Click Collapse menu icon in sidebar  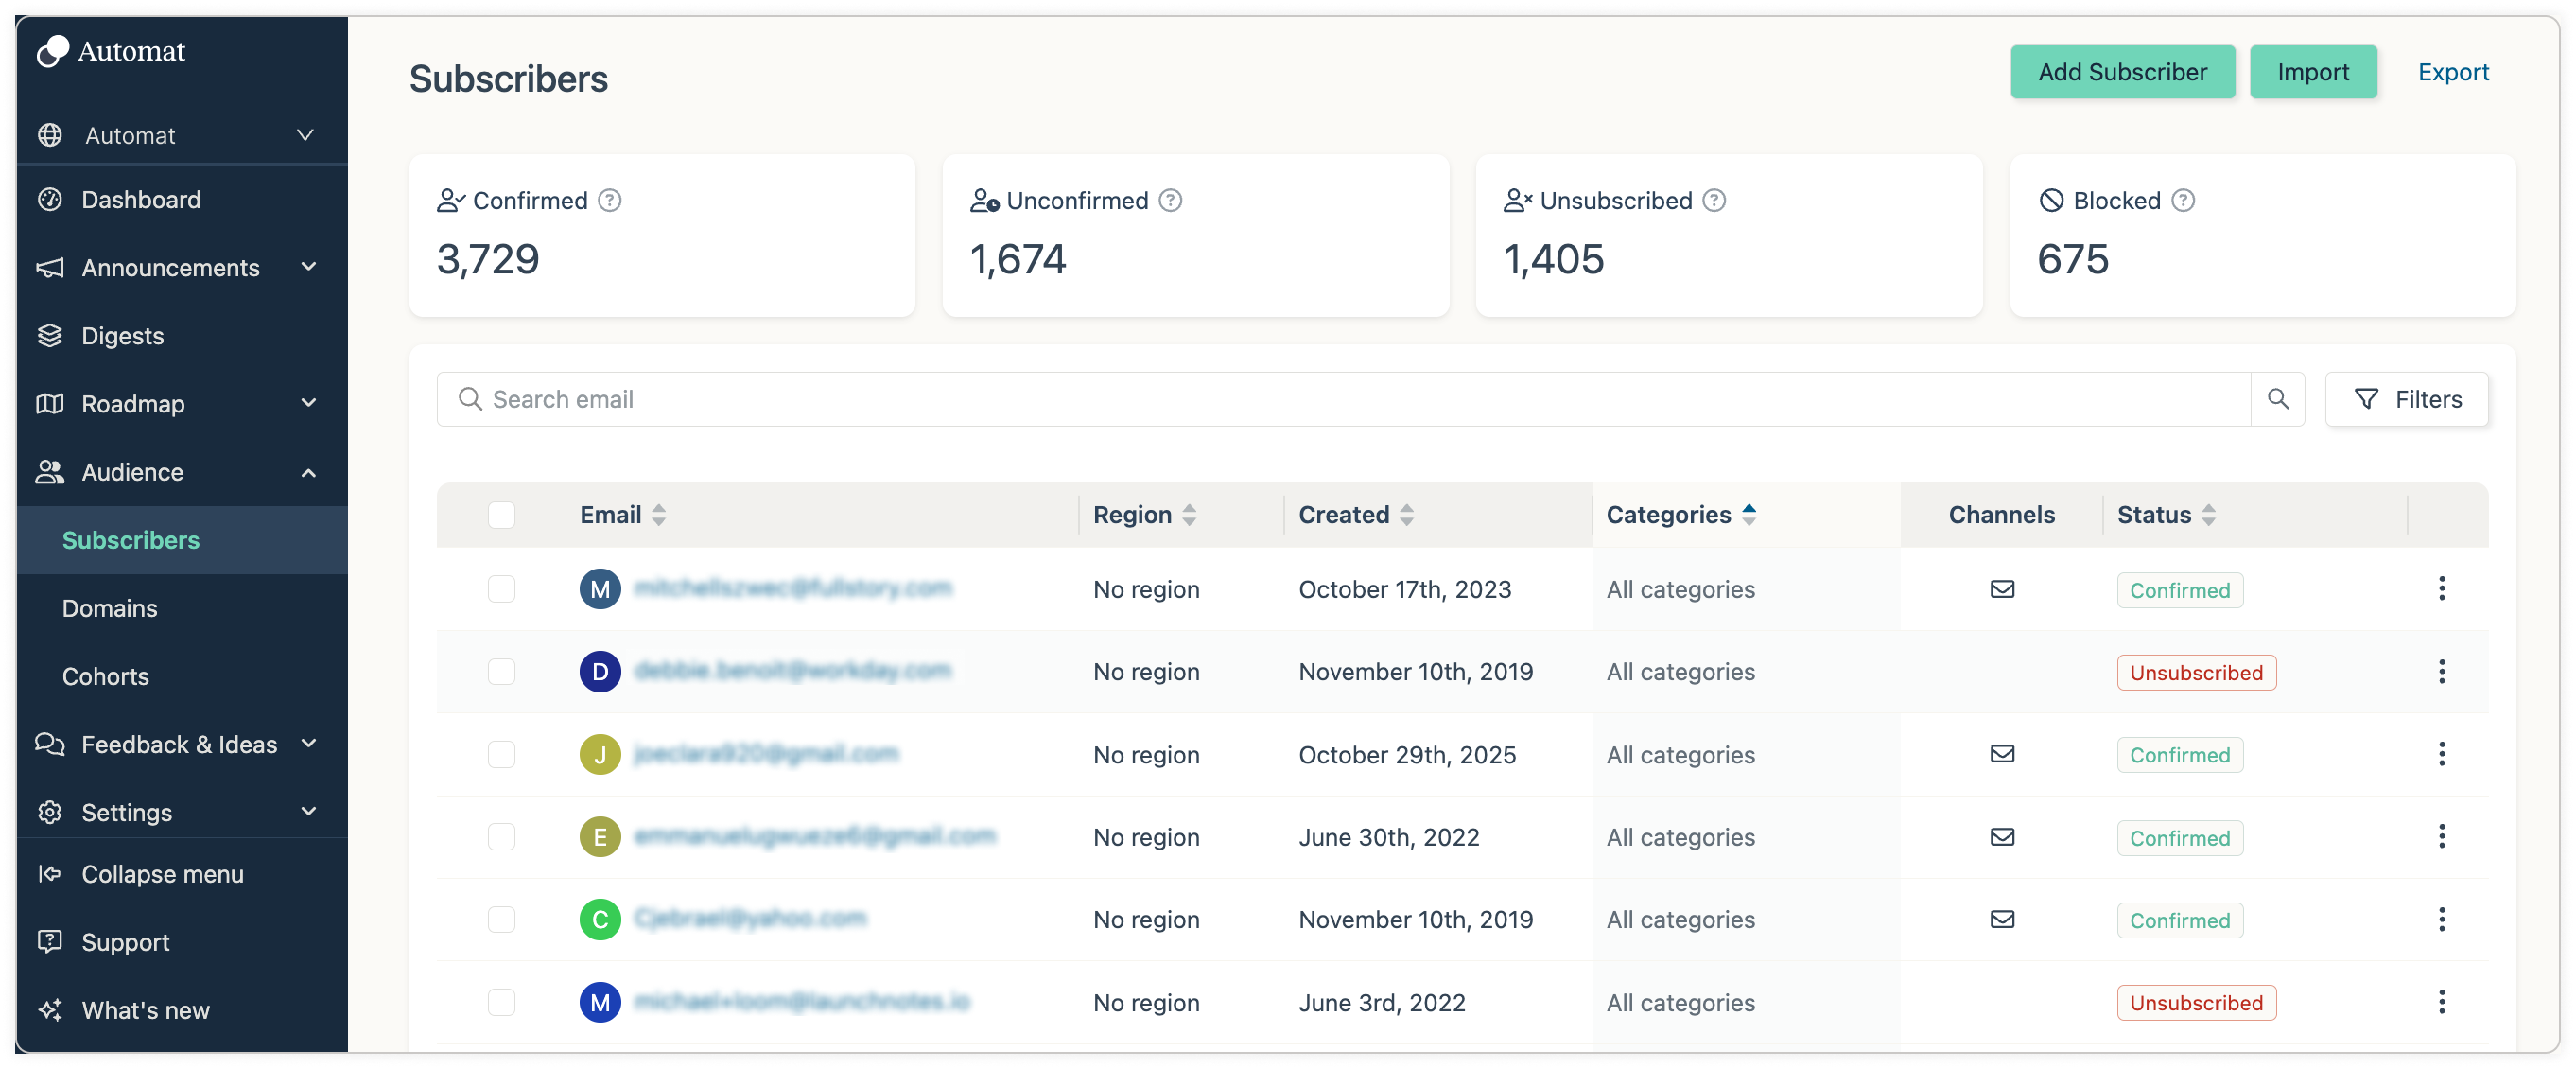coord(49,873)
